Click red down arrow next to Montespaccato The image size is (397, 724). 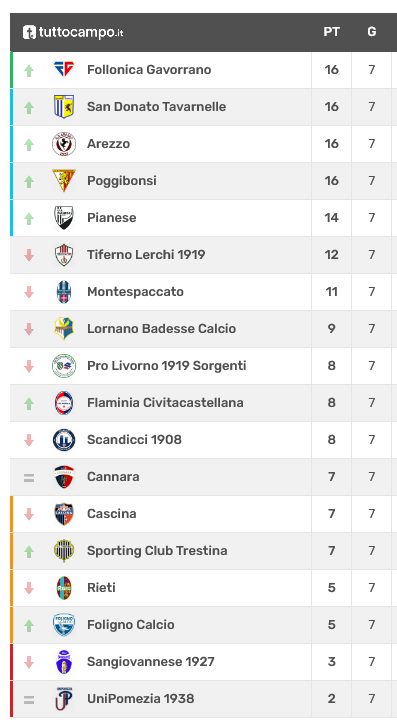[x=29, y=292]
